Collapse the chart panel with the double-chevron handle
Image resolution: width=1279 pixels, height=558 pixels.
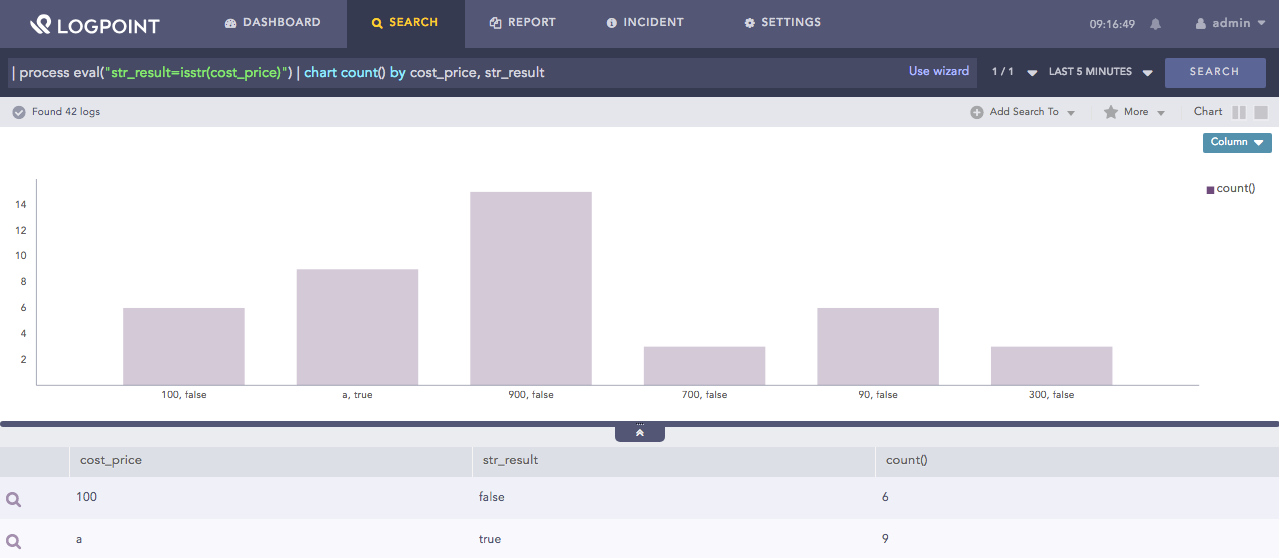[x=639, y=433]
